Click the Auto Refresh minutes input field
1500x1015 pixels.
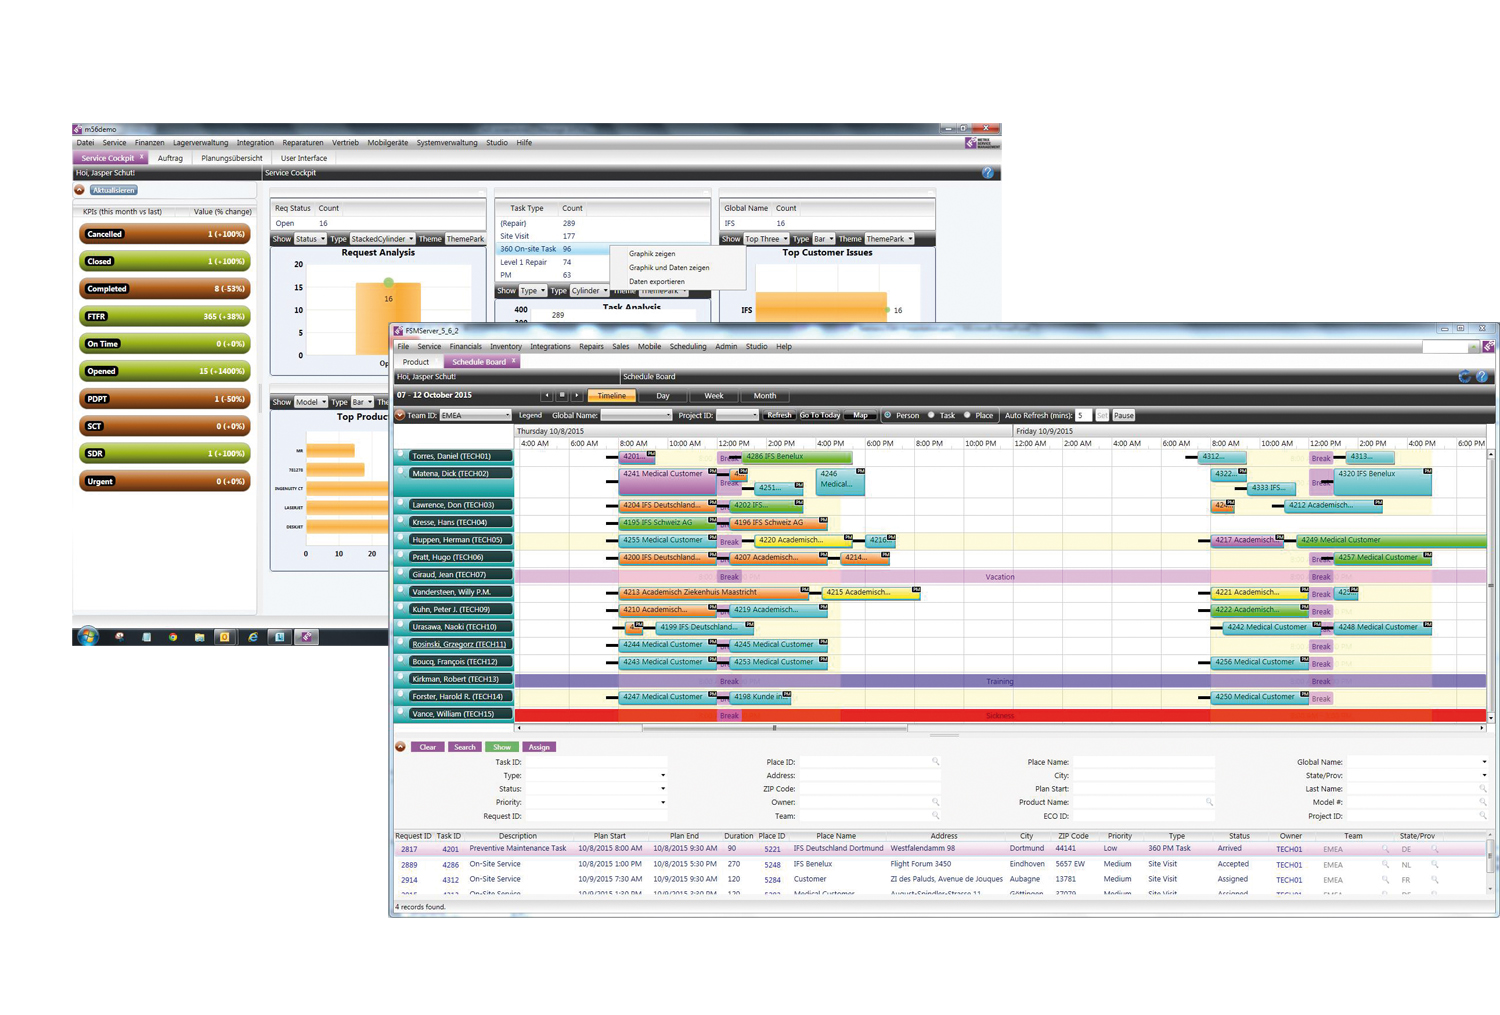click(x=1083, y=415)
